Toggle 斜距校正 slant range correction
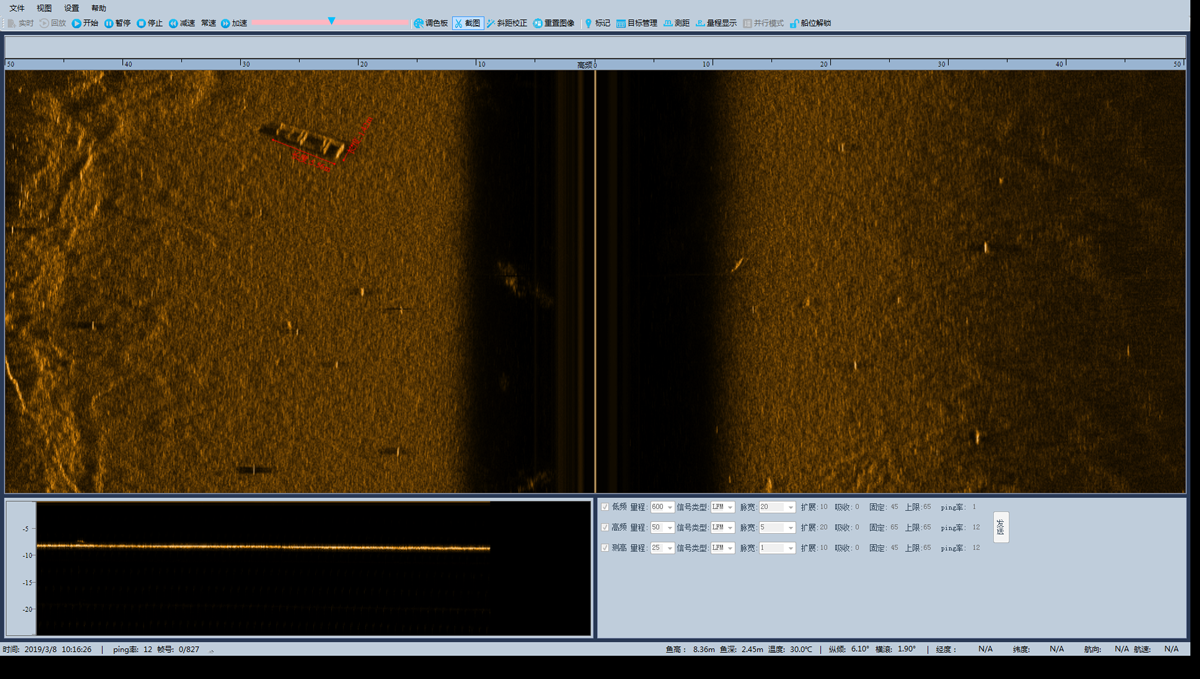Image resolution: width=1200 pixels, height=679 pixels. 506,23
